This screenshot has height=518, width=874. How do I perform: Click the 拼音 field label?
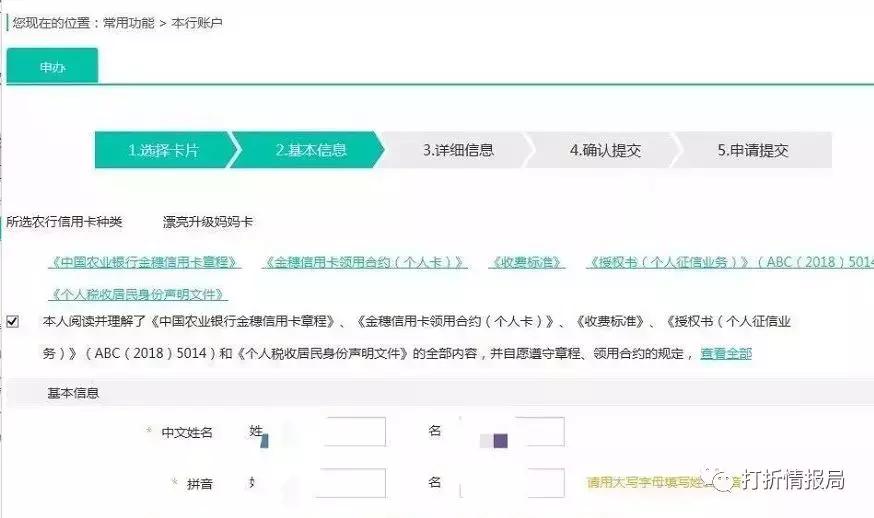(x=200, y=484)
